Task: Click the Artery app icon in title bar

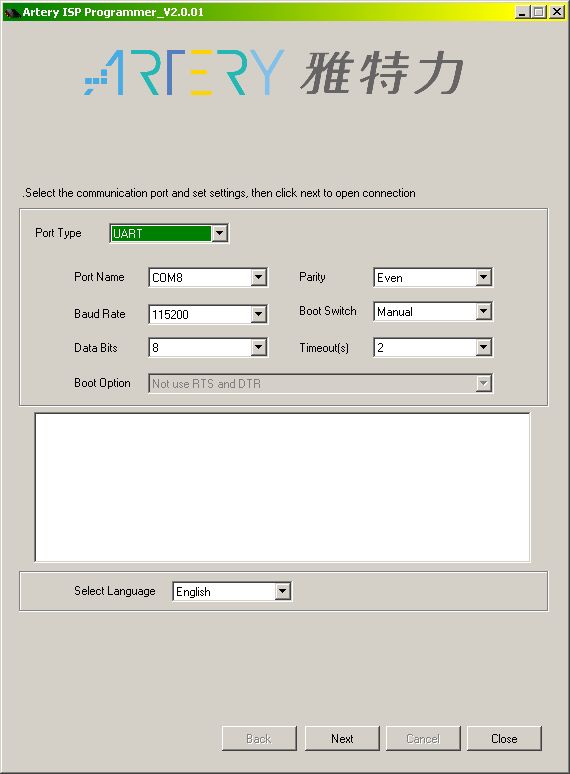Action: click(x=12, y=12)
